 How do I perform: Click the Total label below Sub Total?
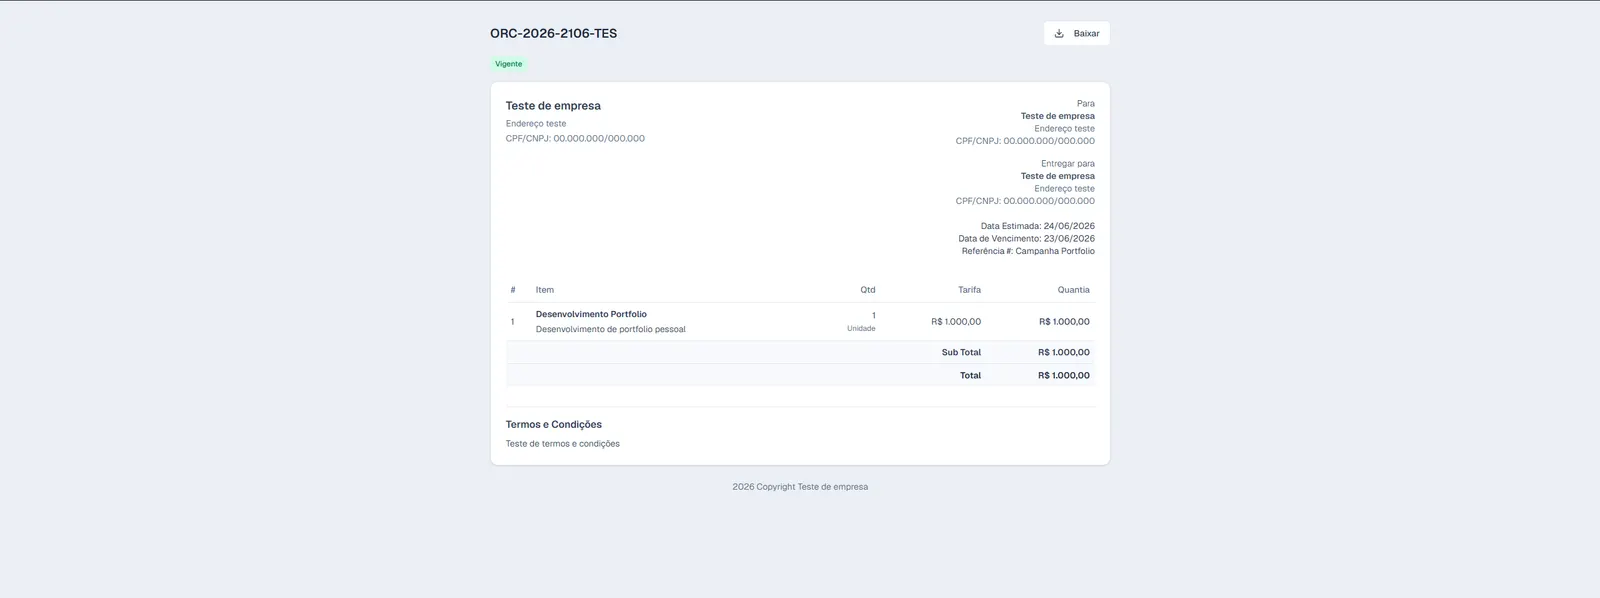point(970,376)
